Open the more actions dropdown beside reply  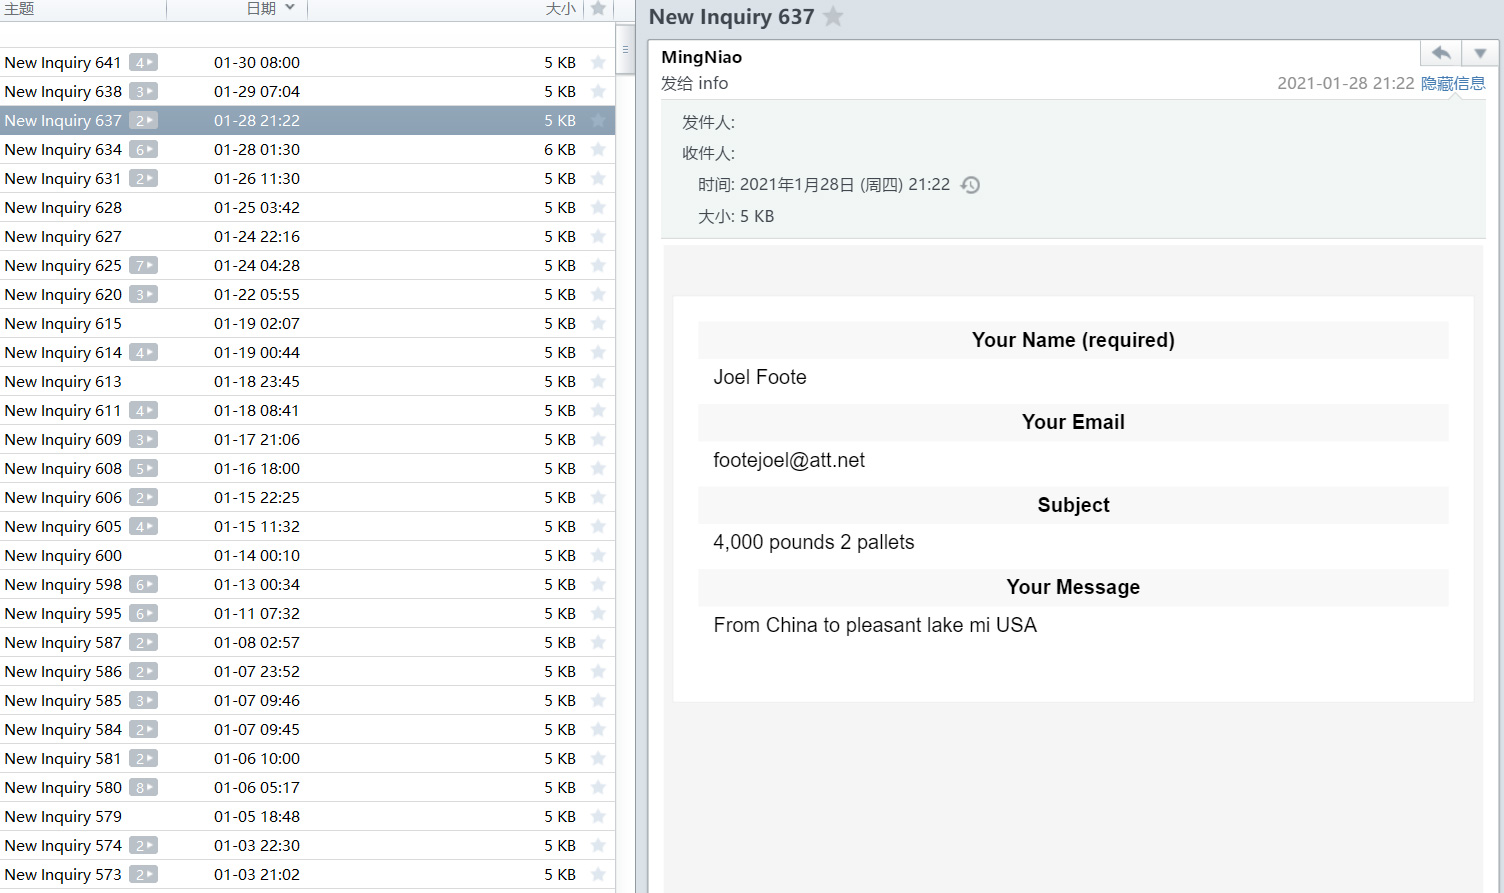[1480, 53]
